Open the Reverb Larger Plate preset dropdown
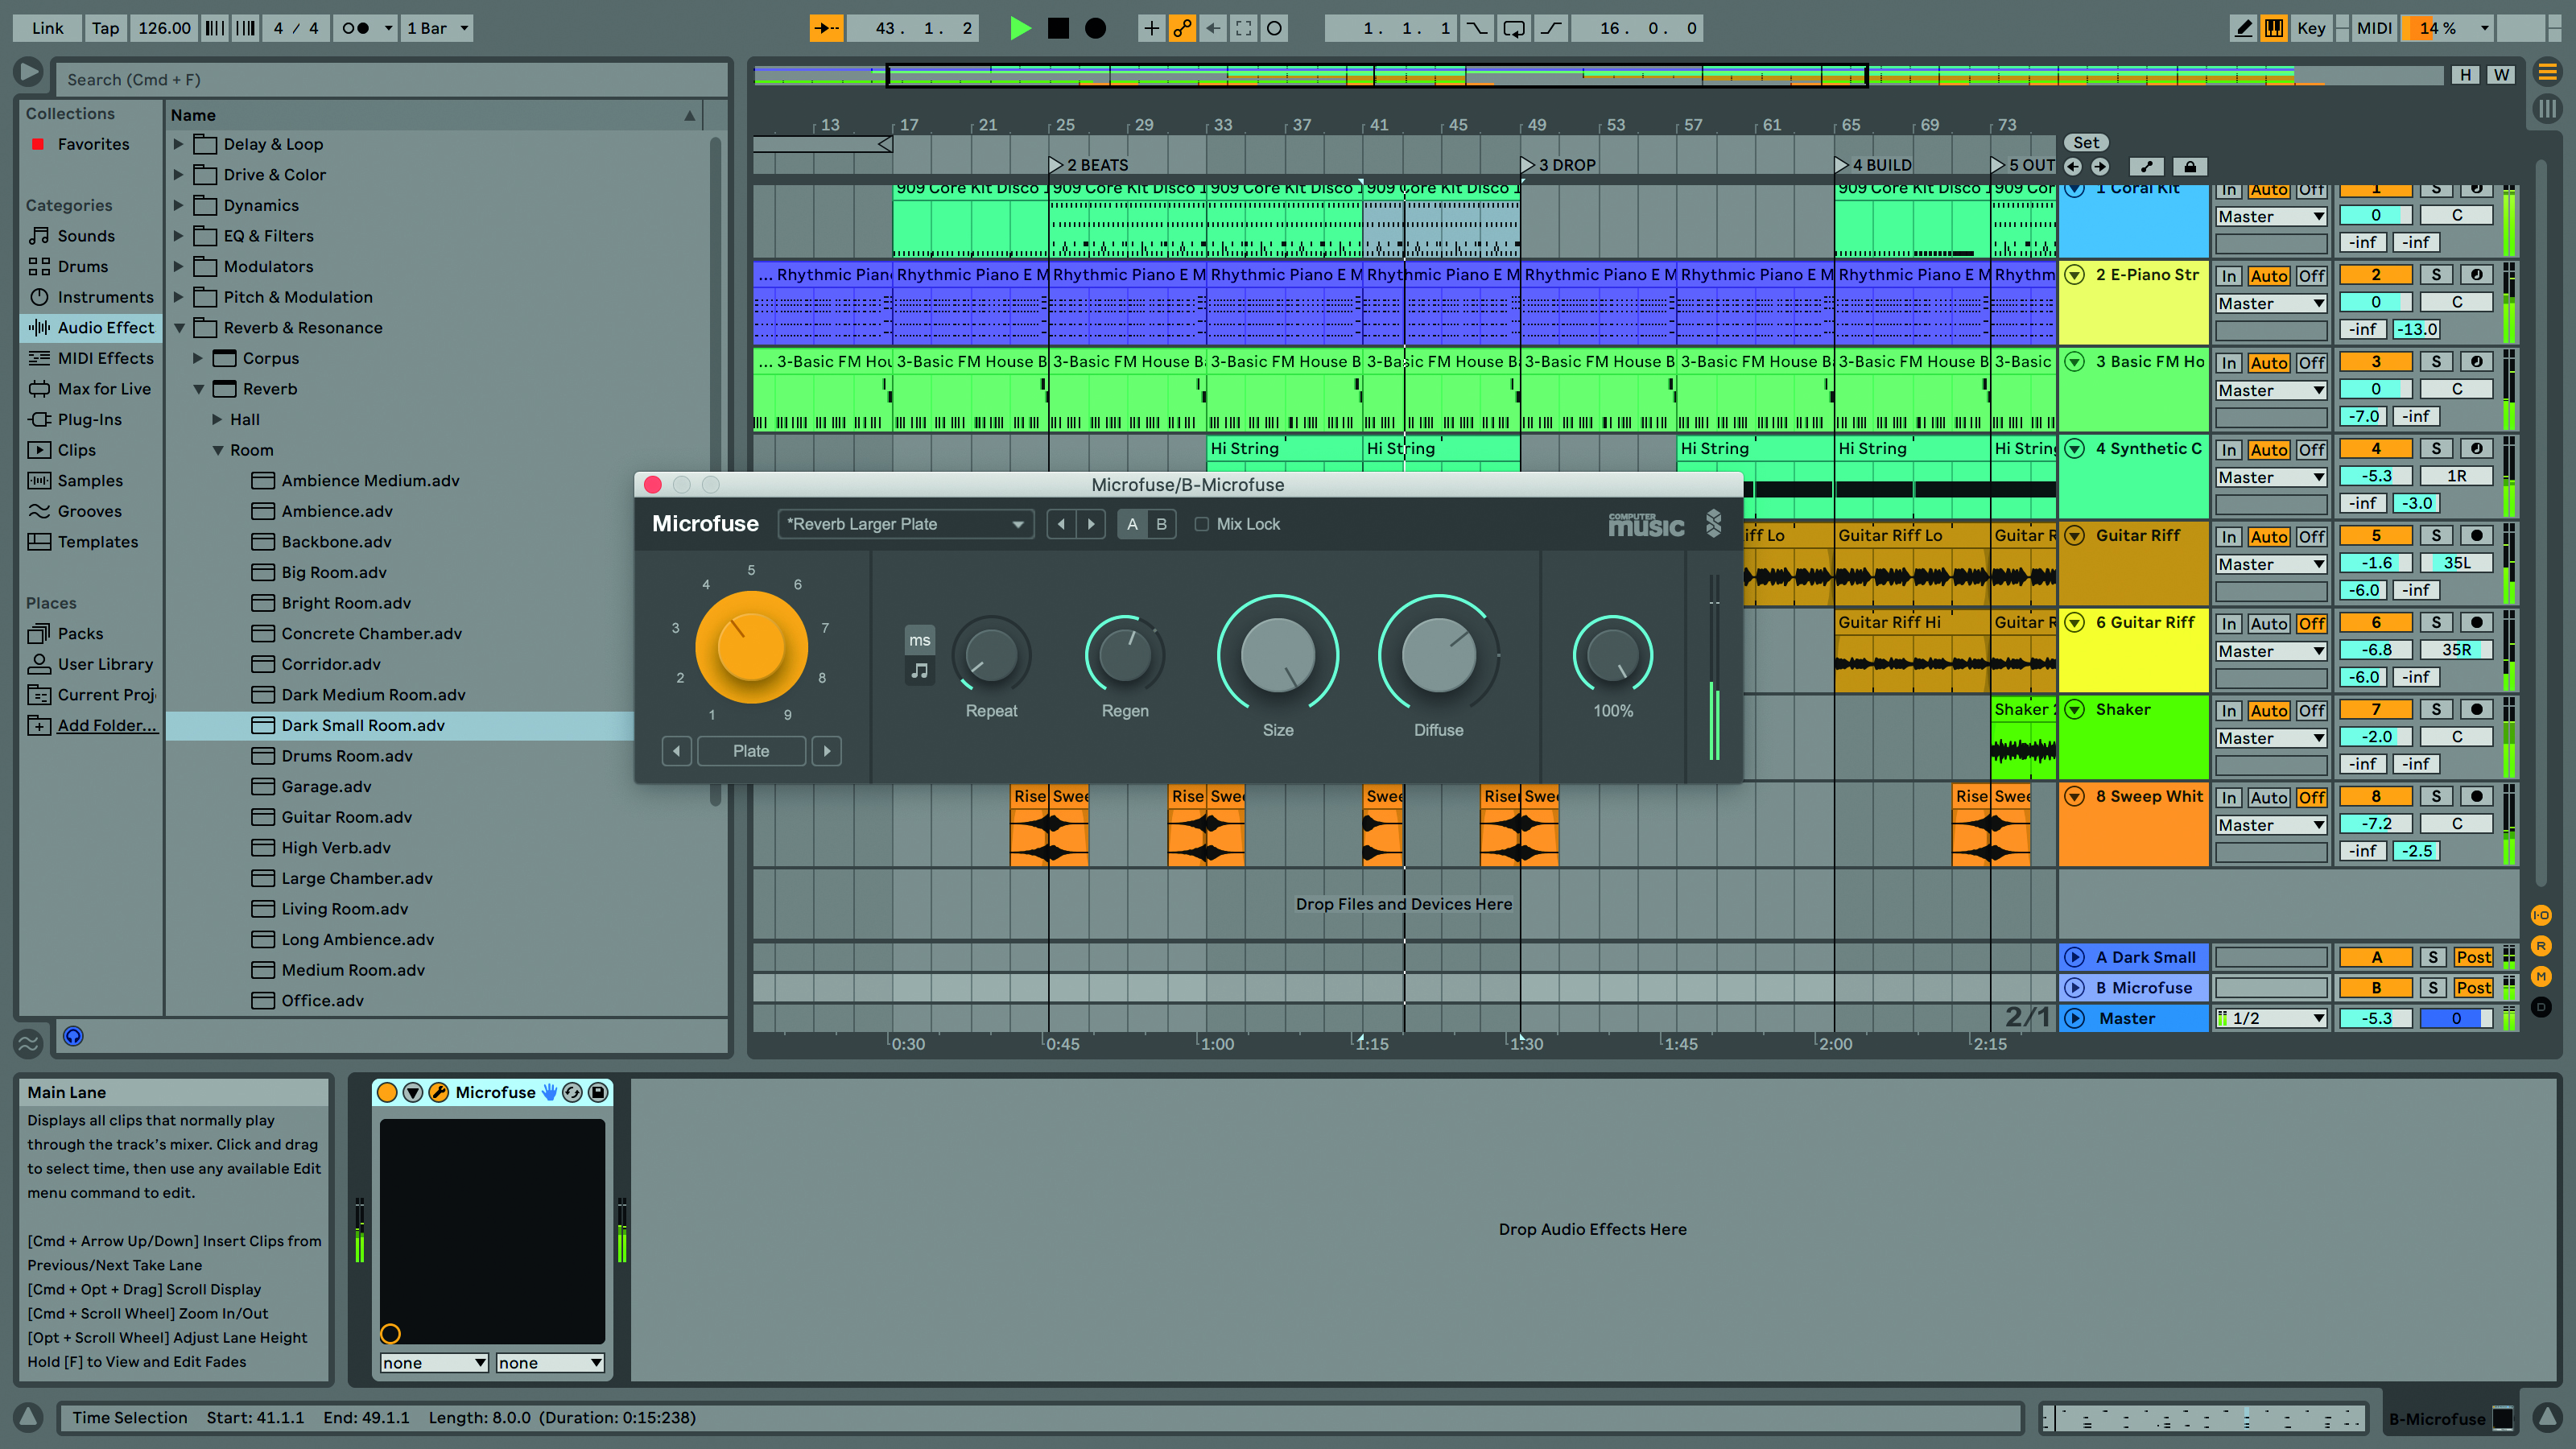 coord(905,524)
